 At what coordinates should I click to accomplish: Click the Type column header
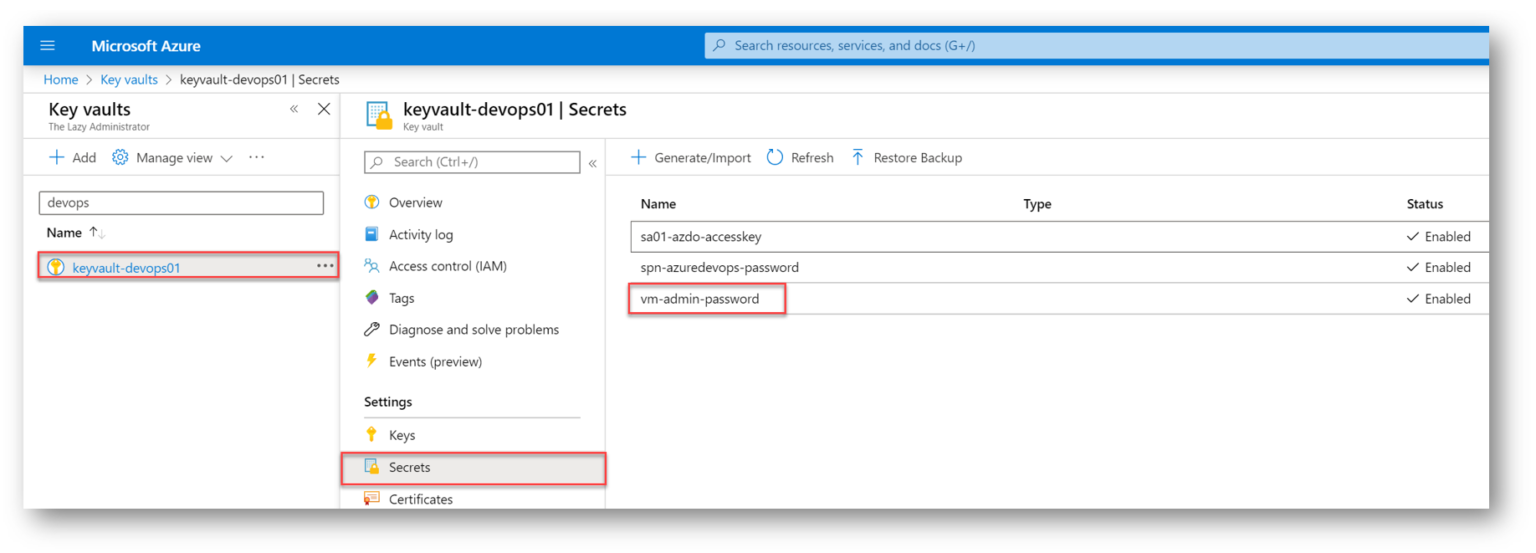coord(1037,204)
